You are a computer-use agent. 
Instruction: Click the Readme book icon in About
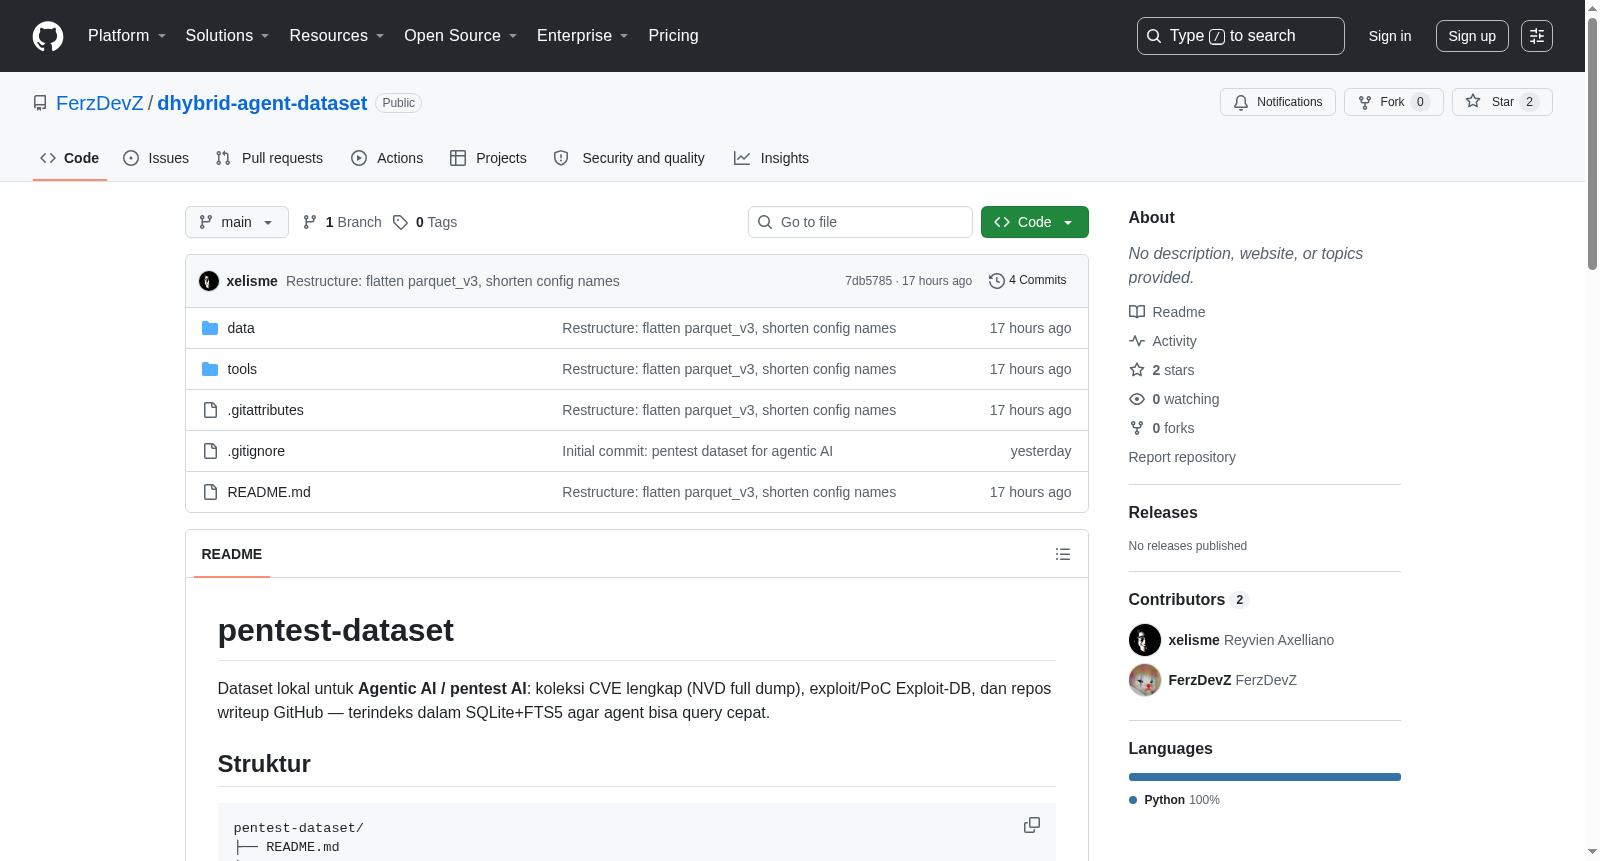[1137, 312]
